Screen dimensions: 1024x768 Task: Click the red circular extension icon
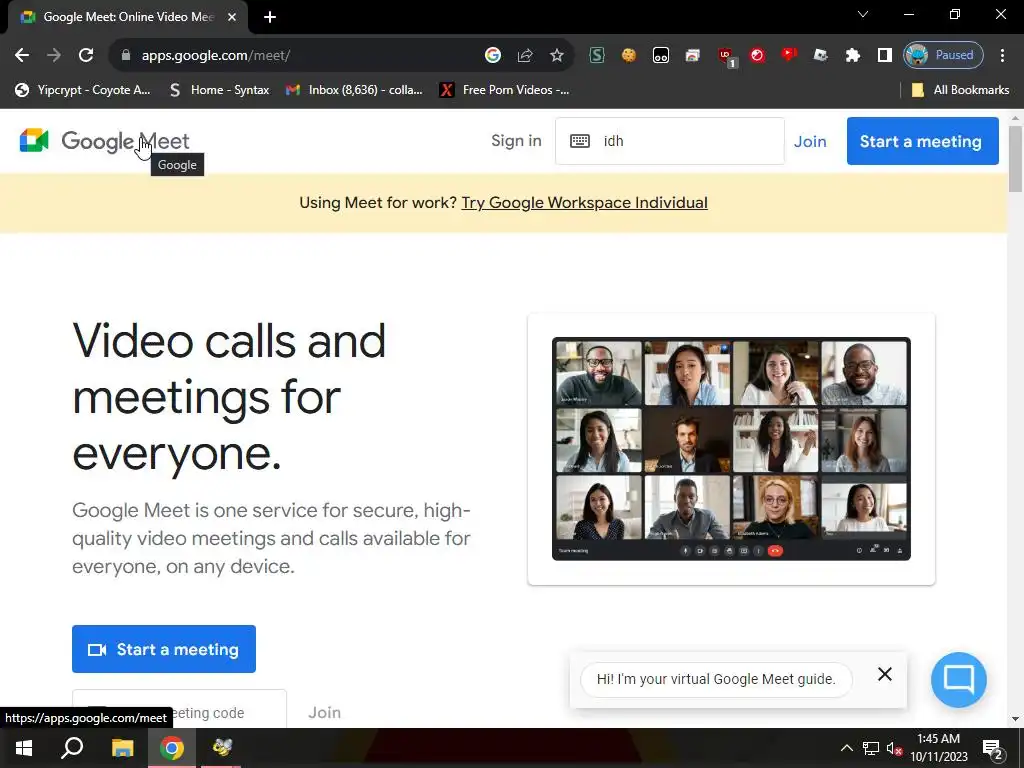757,55
